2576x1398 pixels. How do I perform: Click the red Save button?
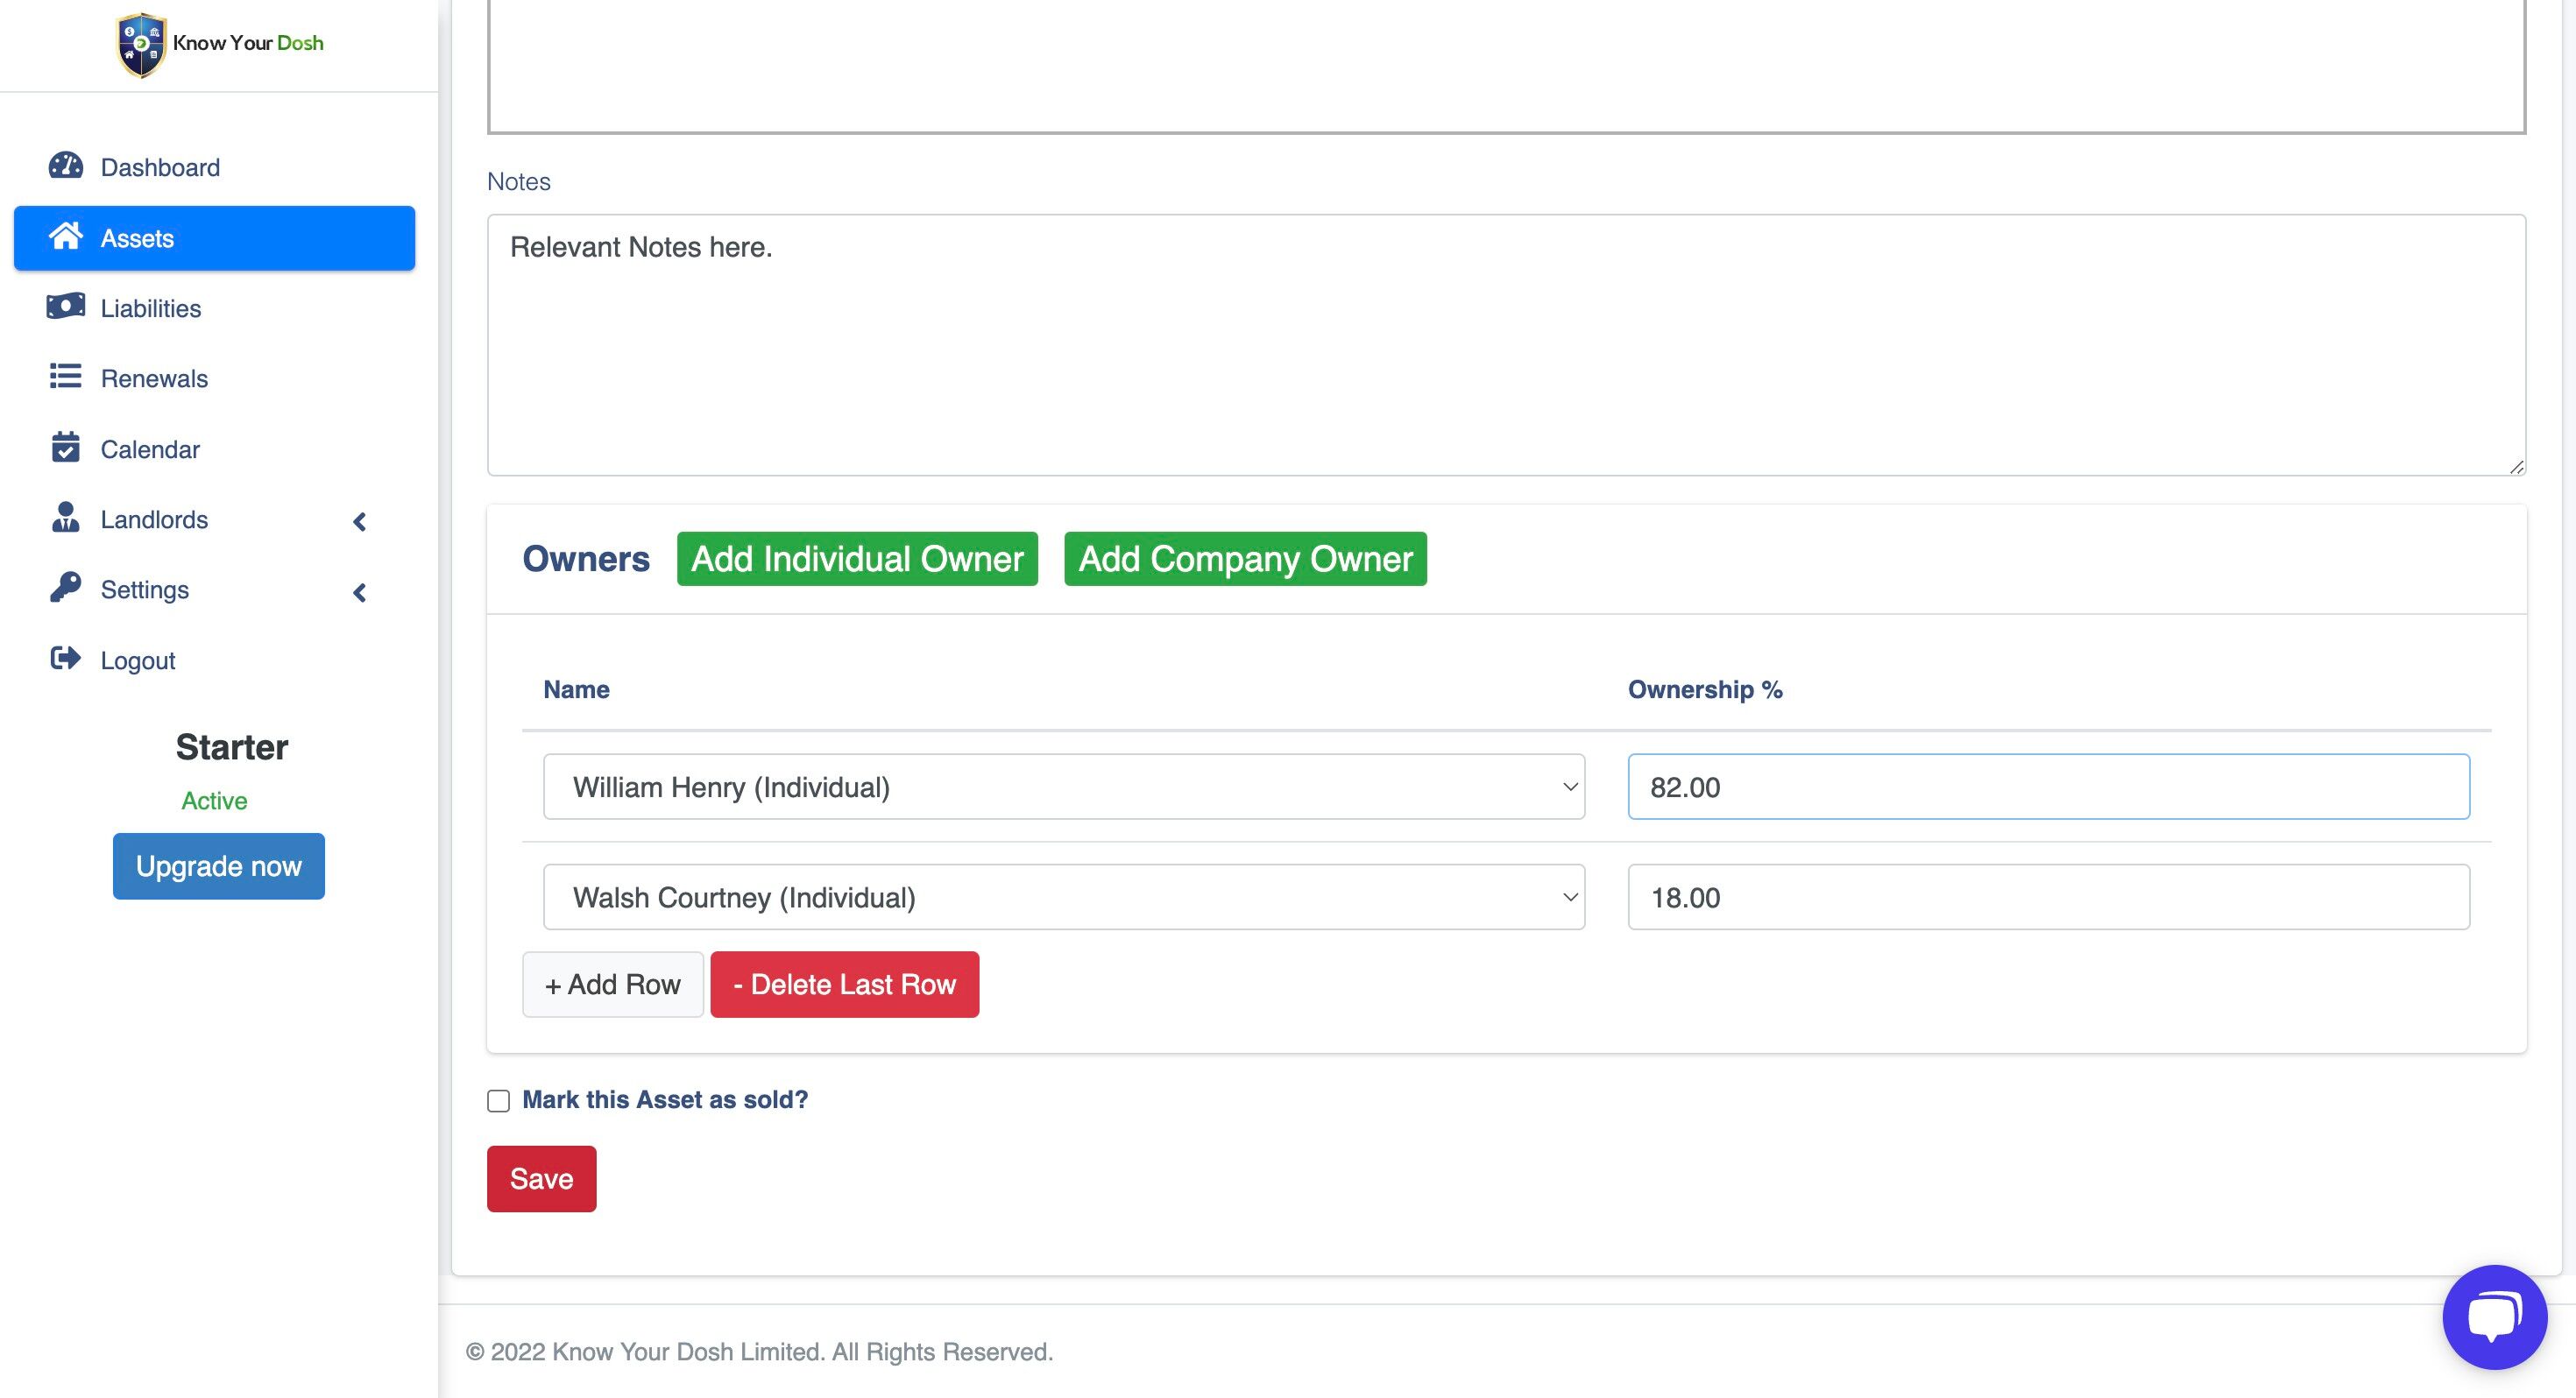point(541,1179)
